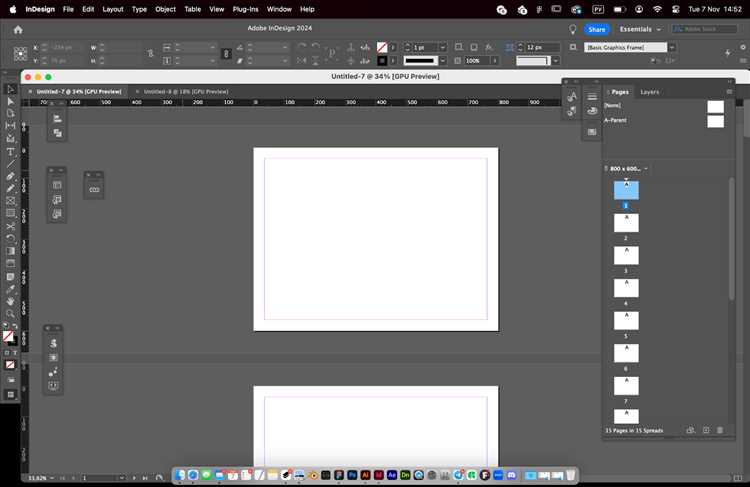
Task: Open the Layout menu
Action: coord(113,9)
